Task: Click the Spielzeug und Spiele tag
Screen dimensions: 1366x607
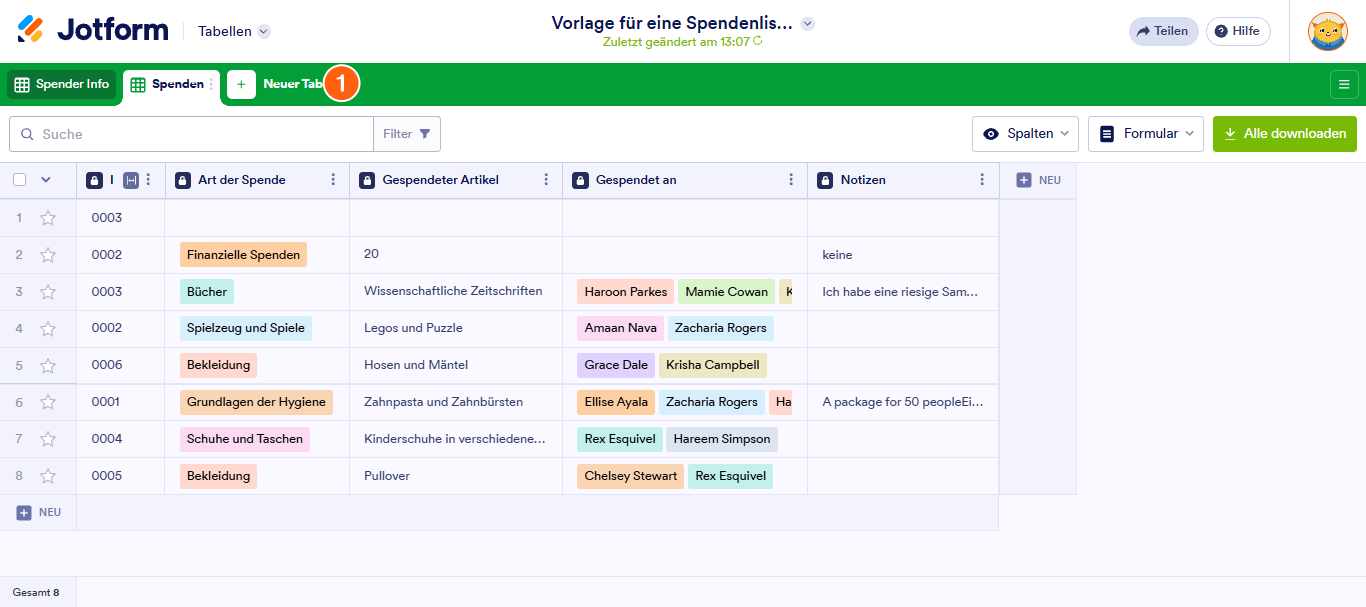Action: coord(246,328)
